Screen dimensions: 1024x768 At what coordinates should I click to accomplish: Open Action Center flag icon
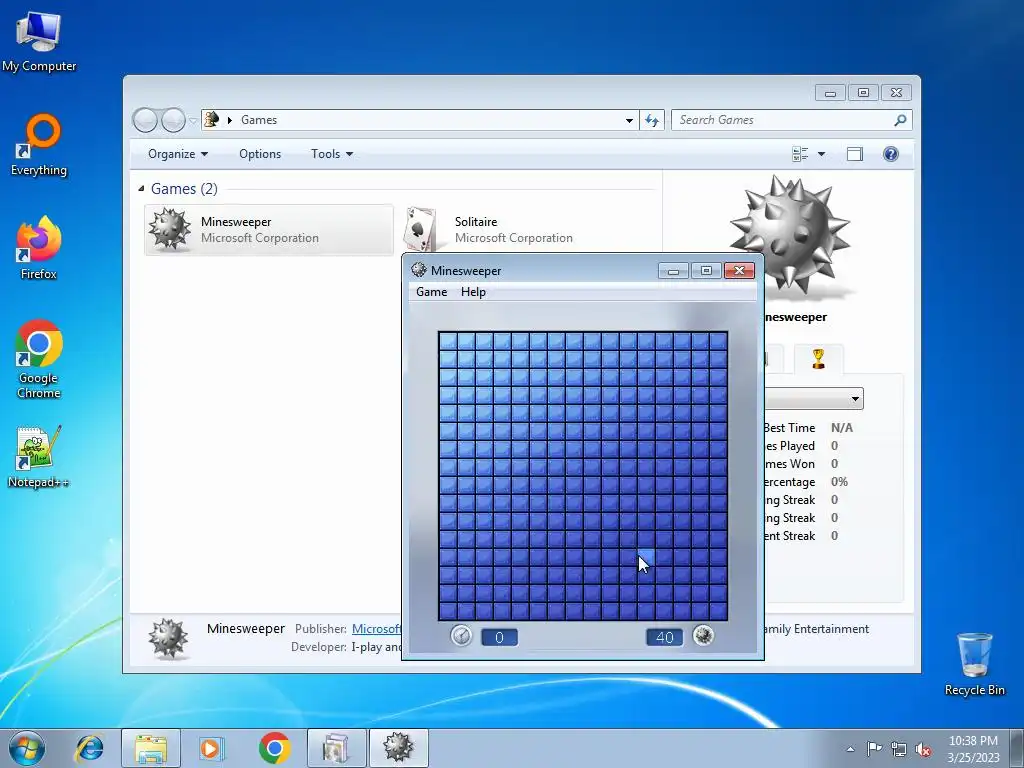[874, 748]
